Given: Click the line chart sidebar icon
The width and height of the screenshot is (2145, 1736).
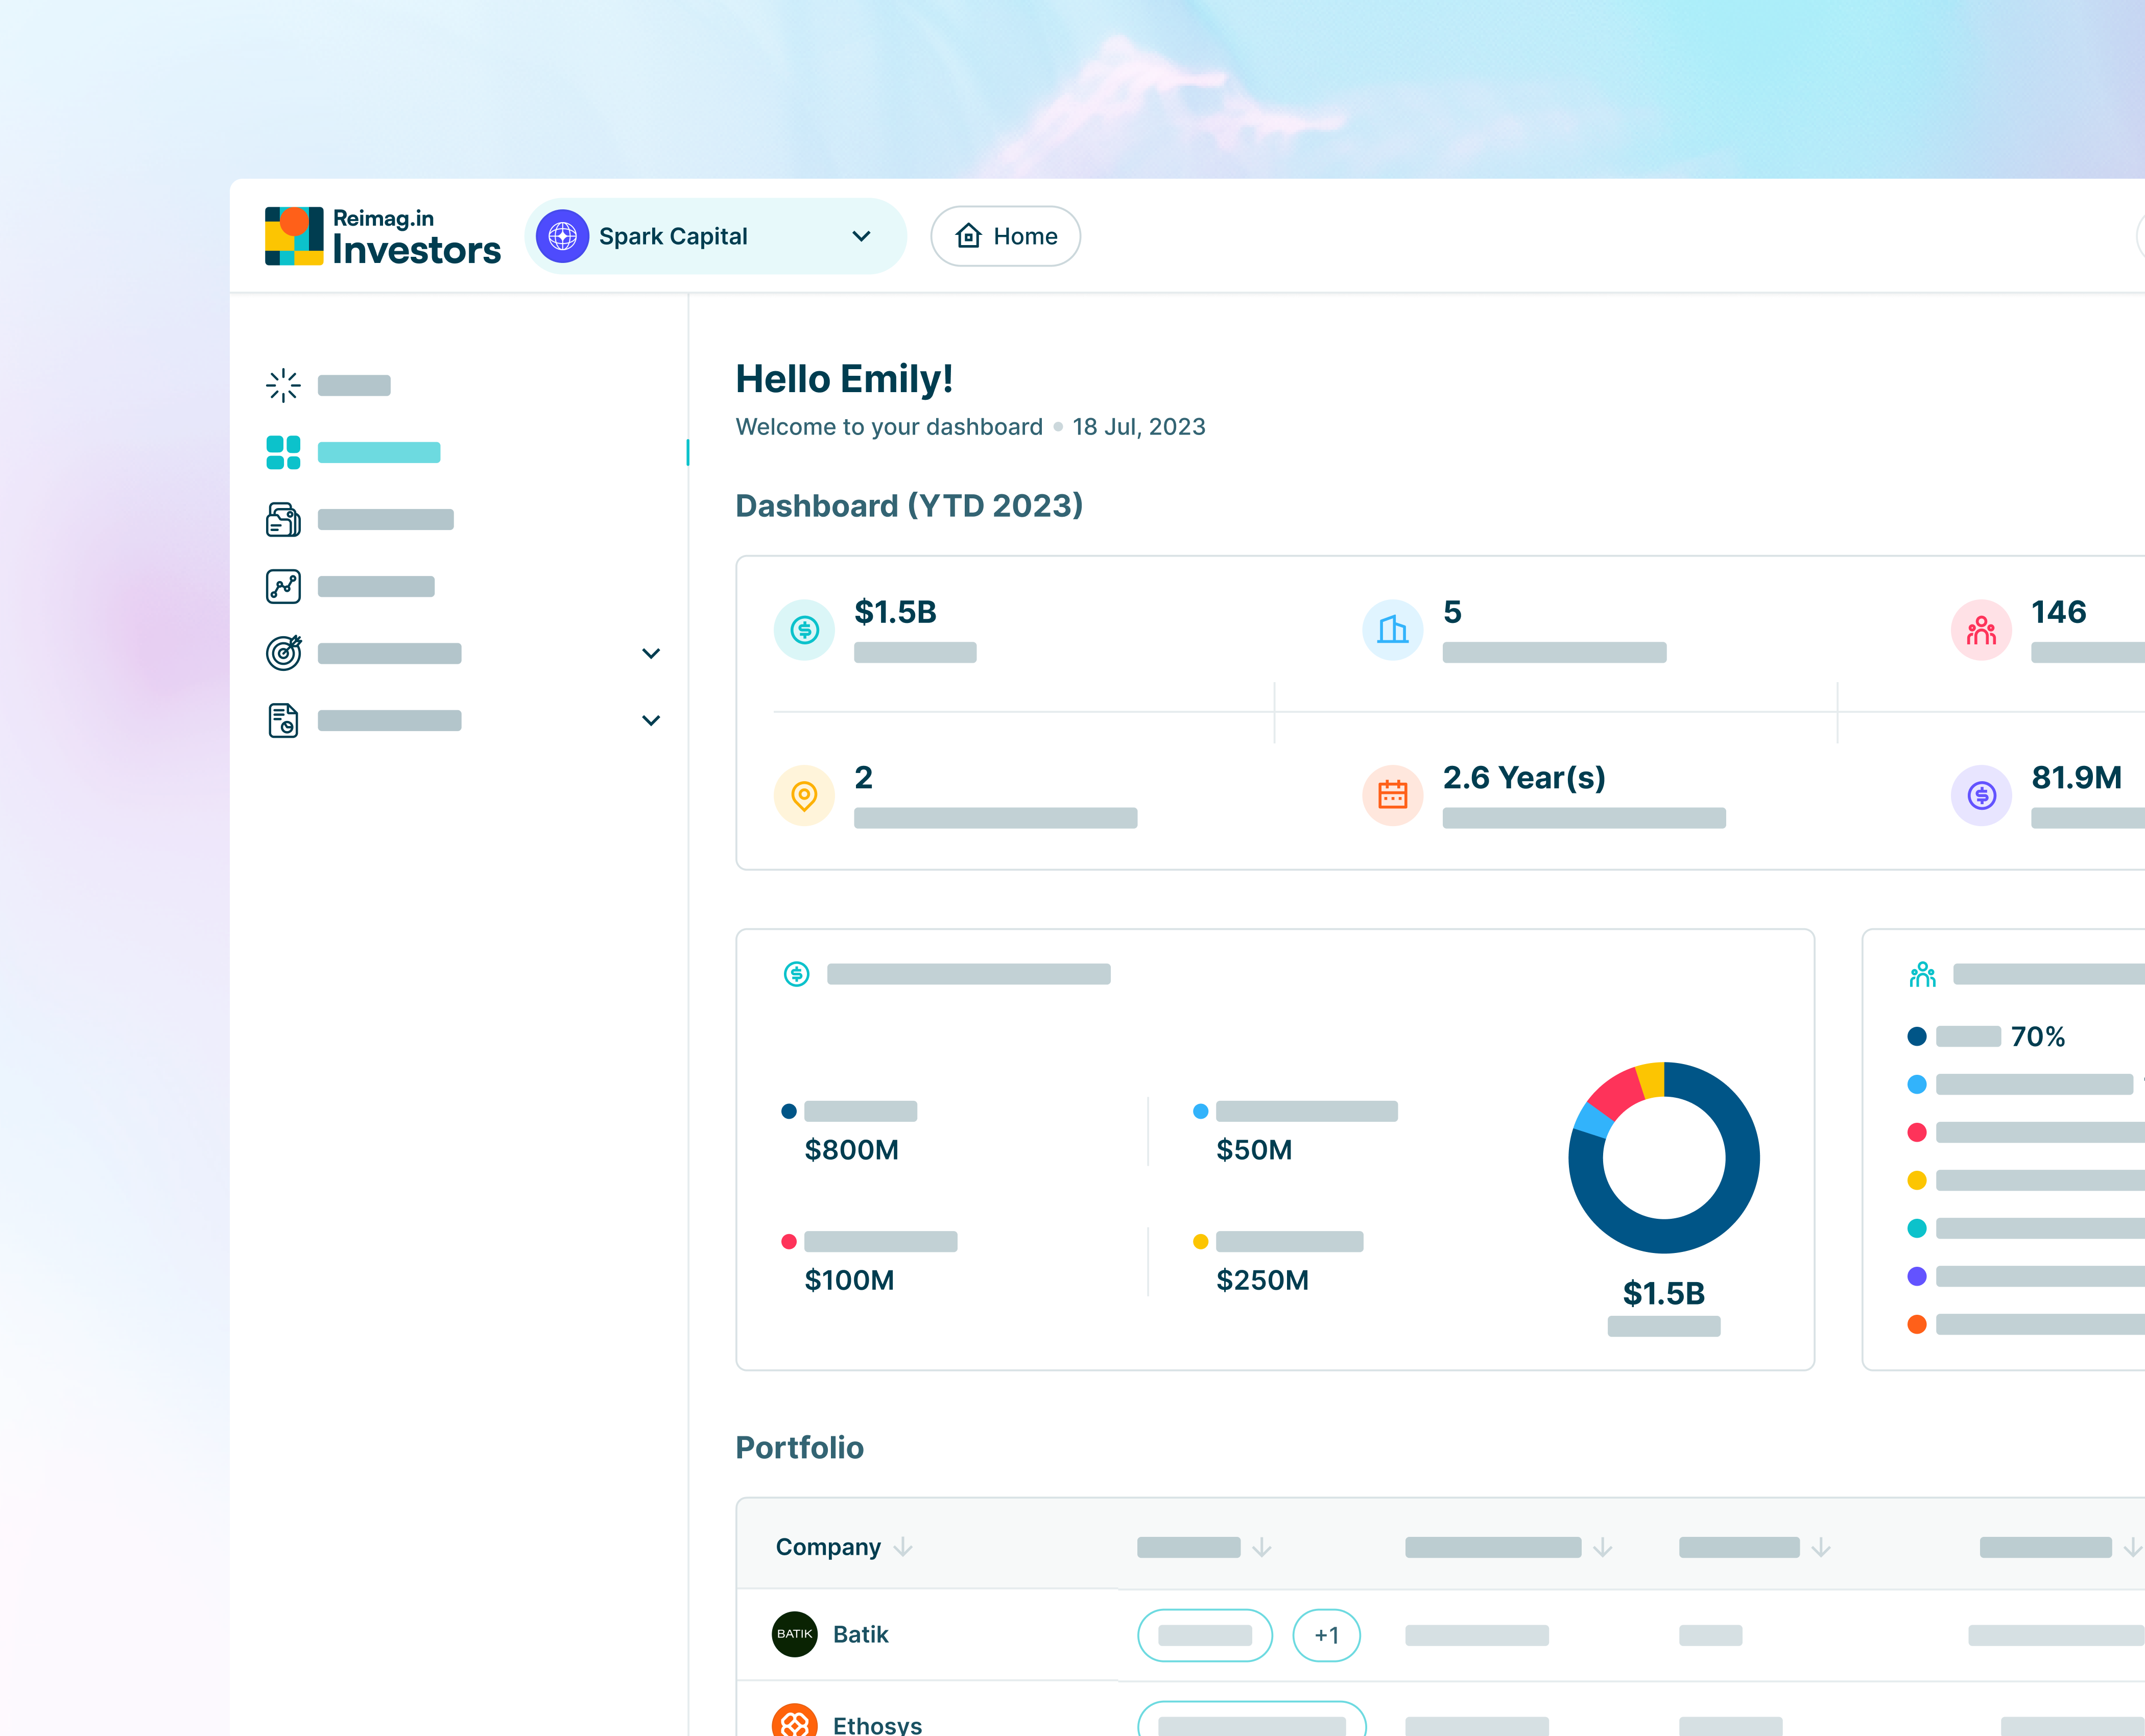Looking at the screenshot, I should [283, 586].
